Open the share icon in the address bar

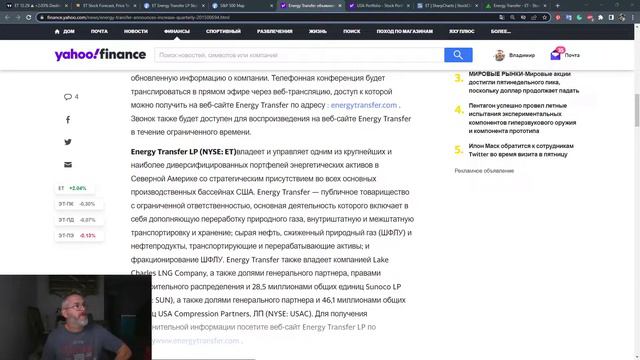coord(534,18)
